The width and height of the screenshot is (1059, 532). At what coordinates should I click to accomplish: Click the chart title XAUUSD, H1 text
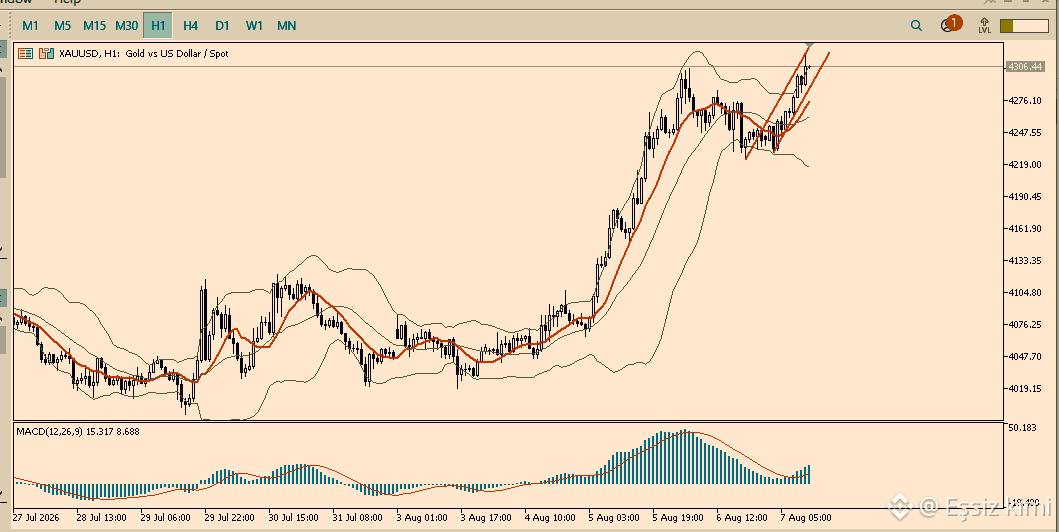point(144,53)
